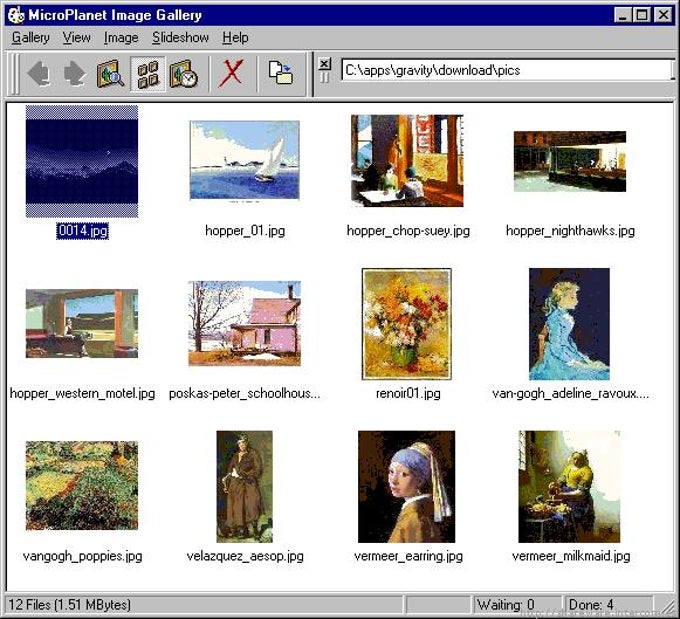680x619 pixels.
Task: Click the velazquez_aesop.jpg file name
Action: 245,556
